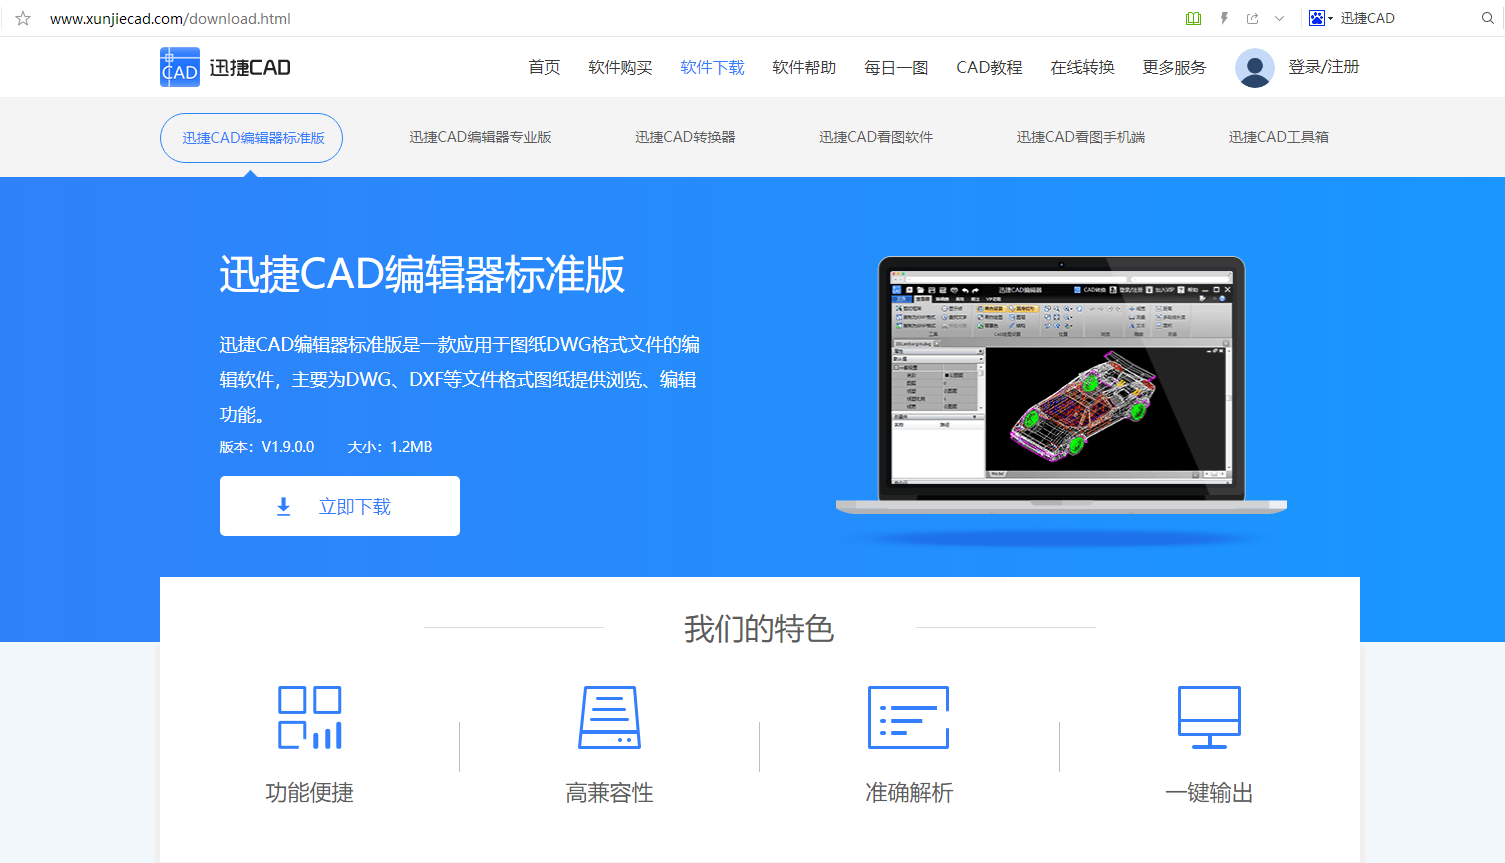Click the share page icon
The image size is (1505, 863).
pyautogui.click(x=1252, y=18)
